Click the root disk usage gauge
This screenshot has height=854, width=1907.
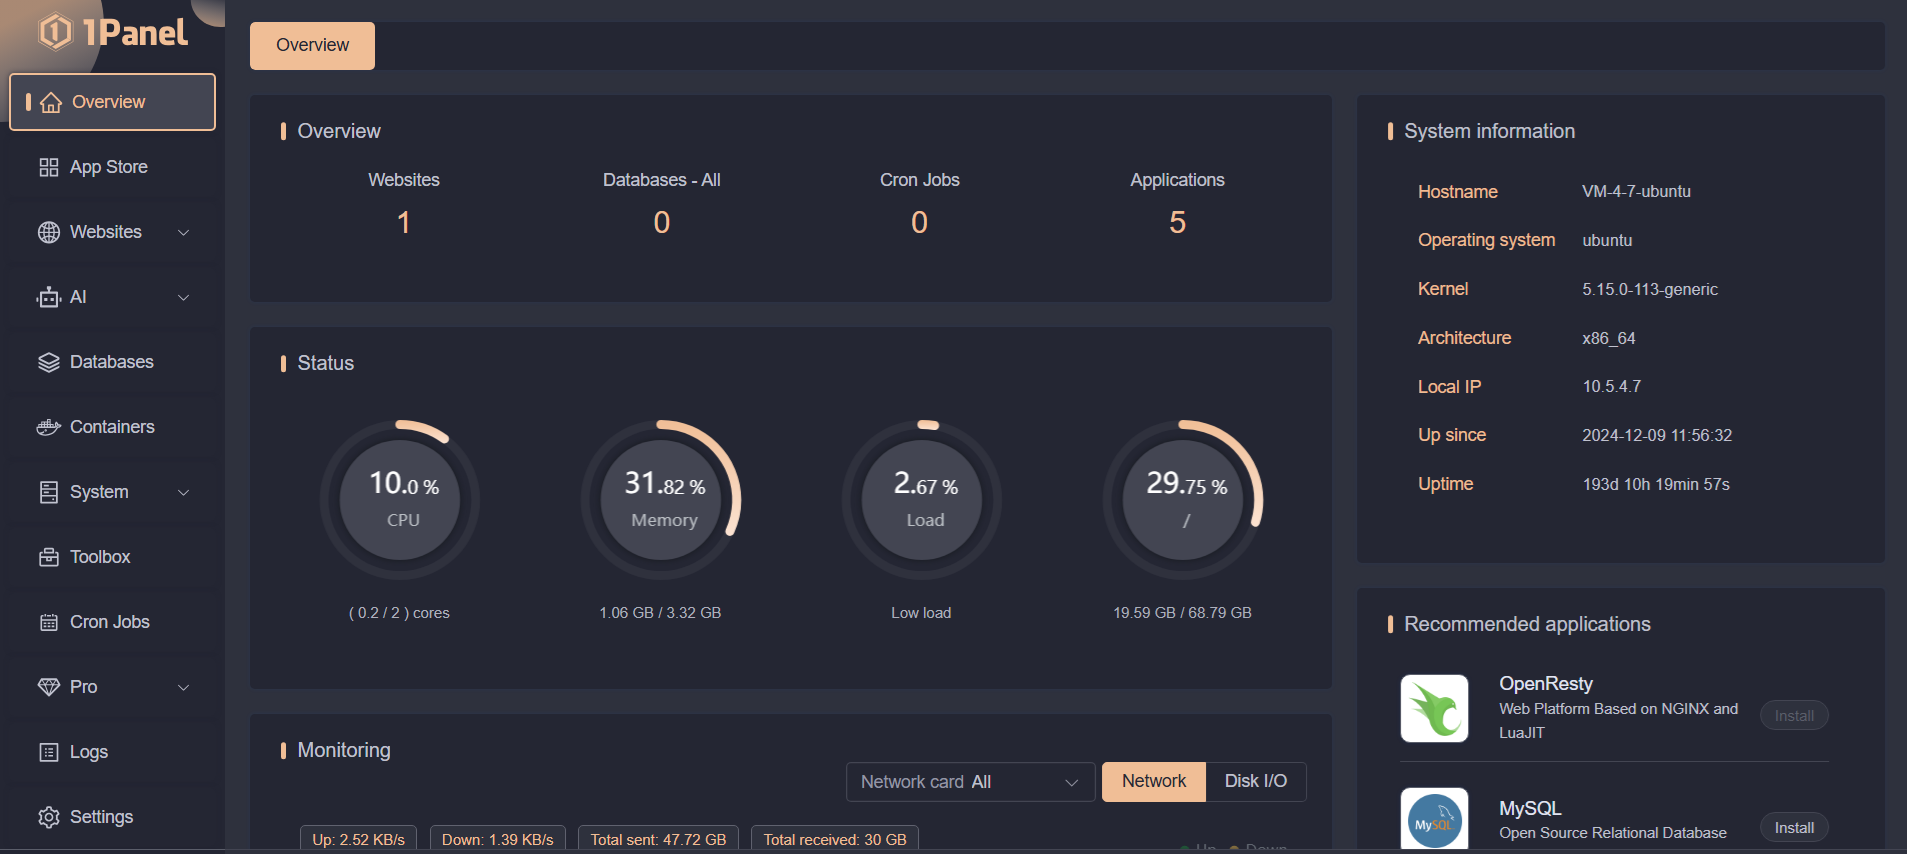pos(1183,500)
